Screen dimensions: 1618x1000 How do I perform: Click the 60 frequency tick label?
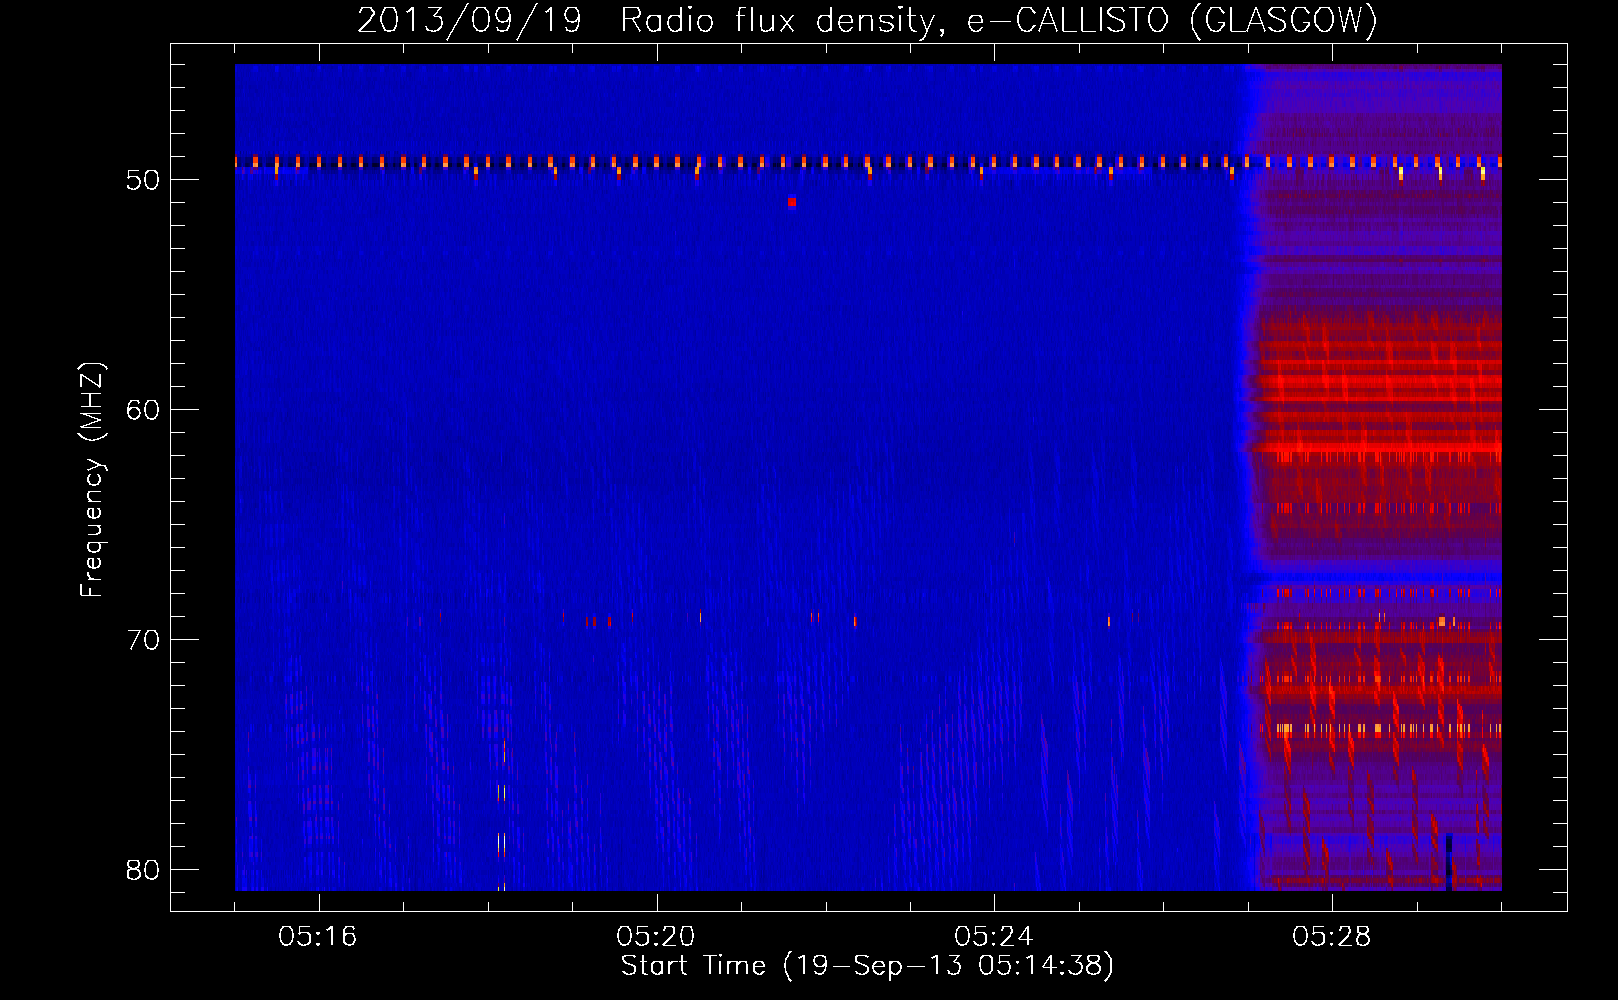click(143, 410)
